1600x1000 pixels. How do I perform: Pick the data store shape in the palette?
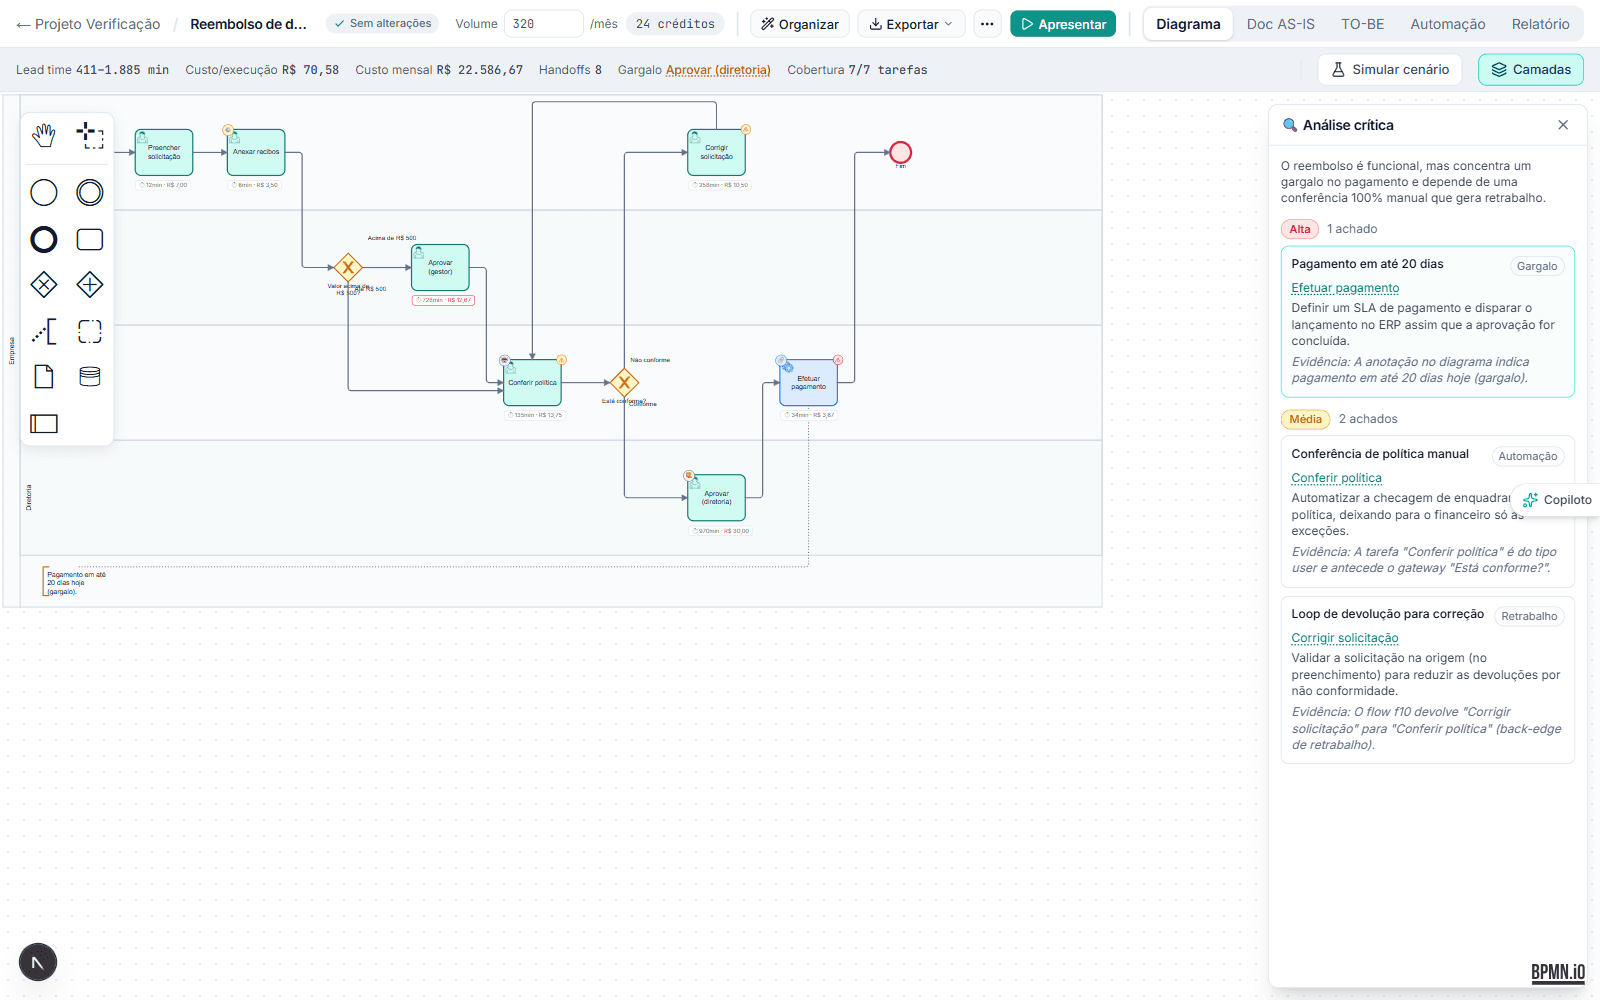coord(90,376)
